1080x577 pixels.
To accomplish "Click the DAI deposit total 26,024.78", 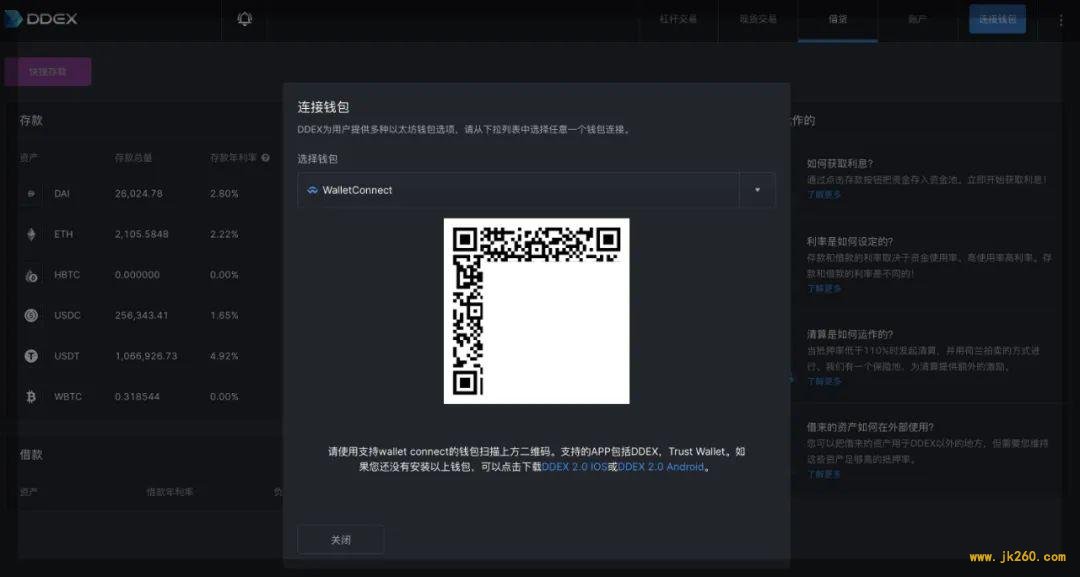I will (138, 194).
